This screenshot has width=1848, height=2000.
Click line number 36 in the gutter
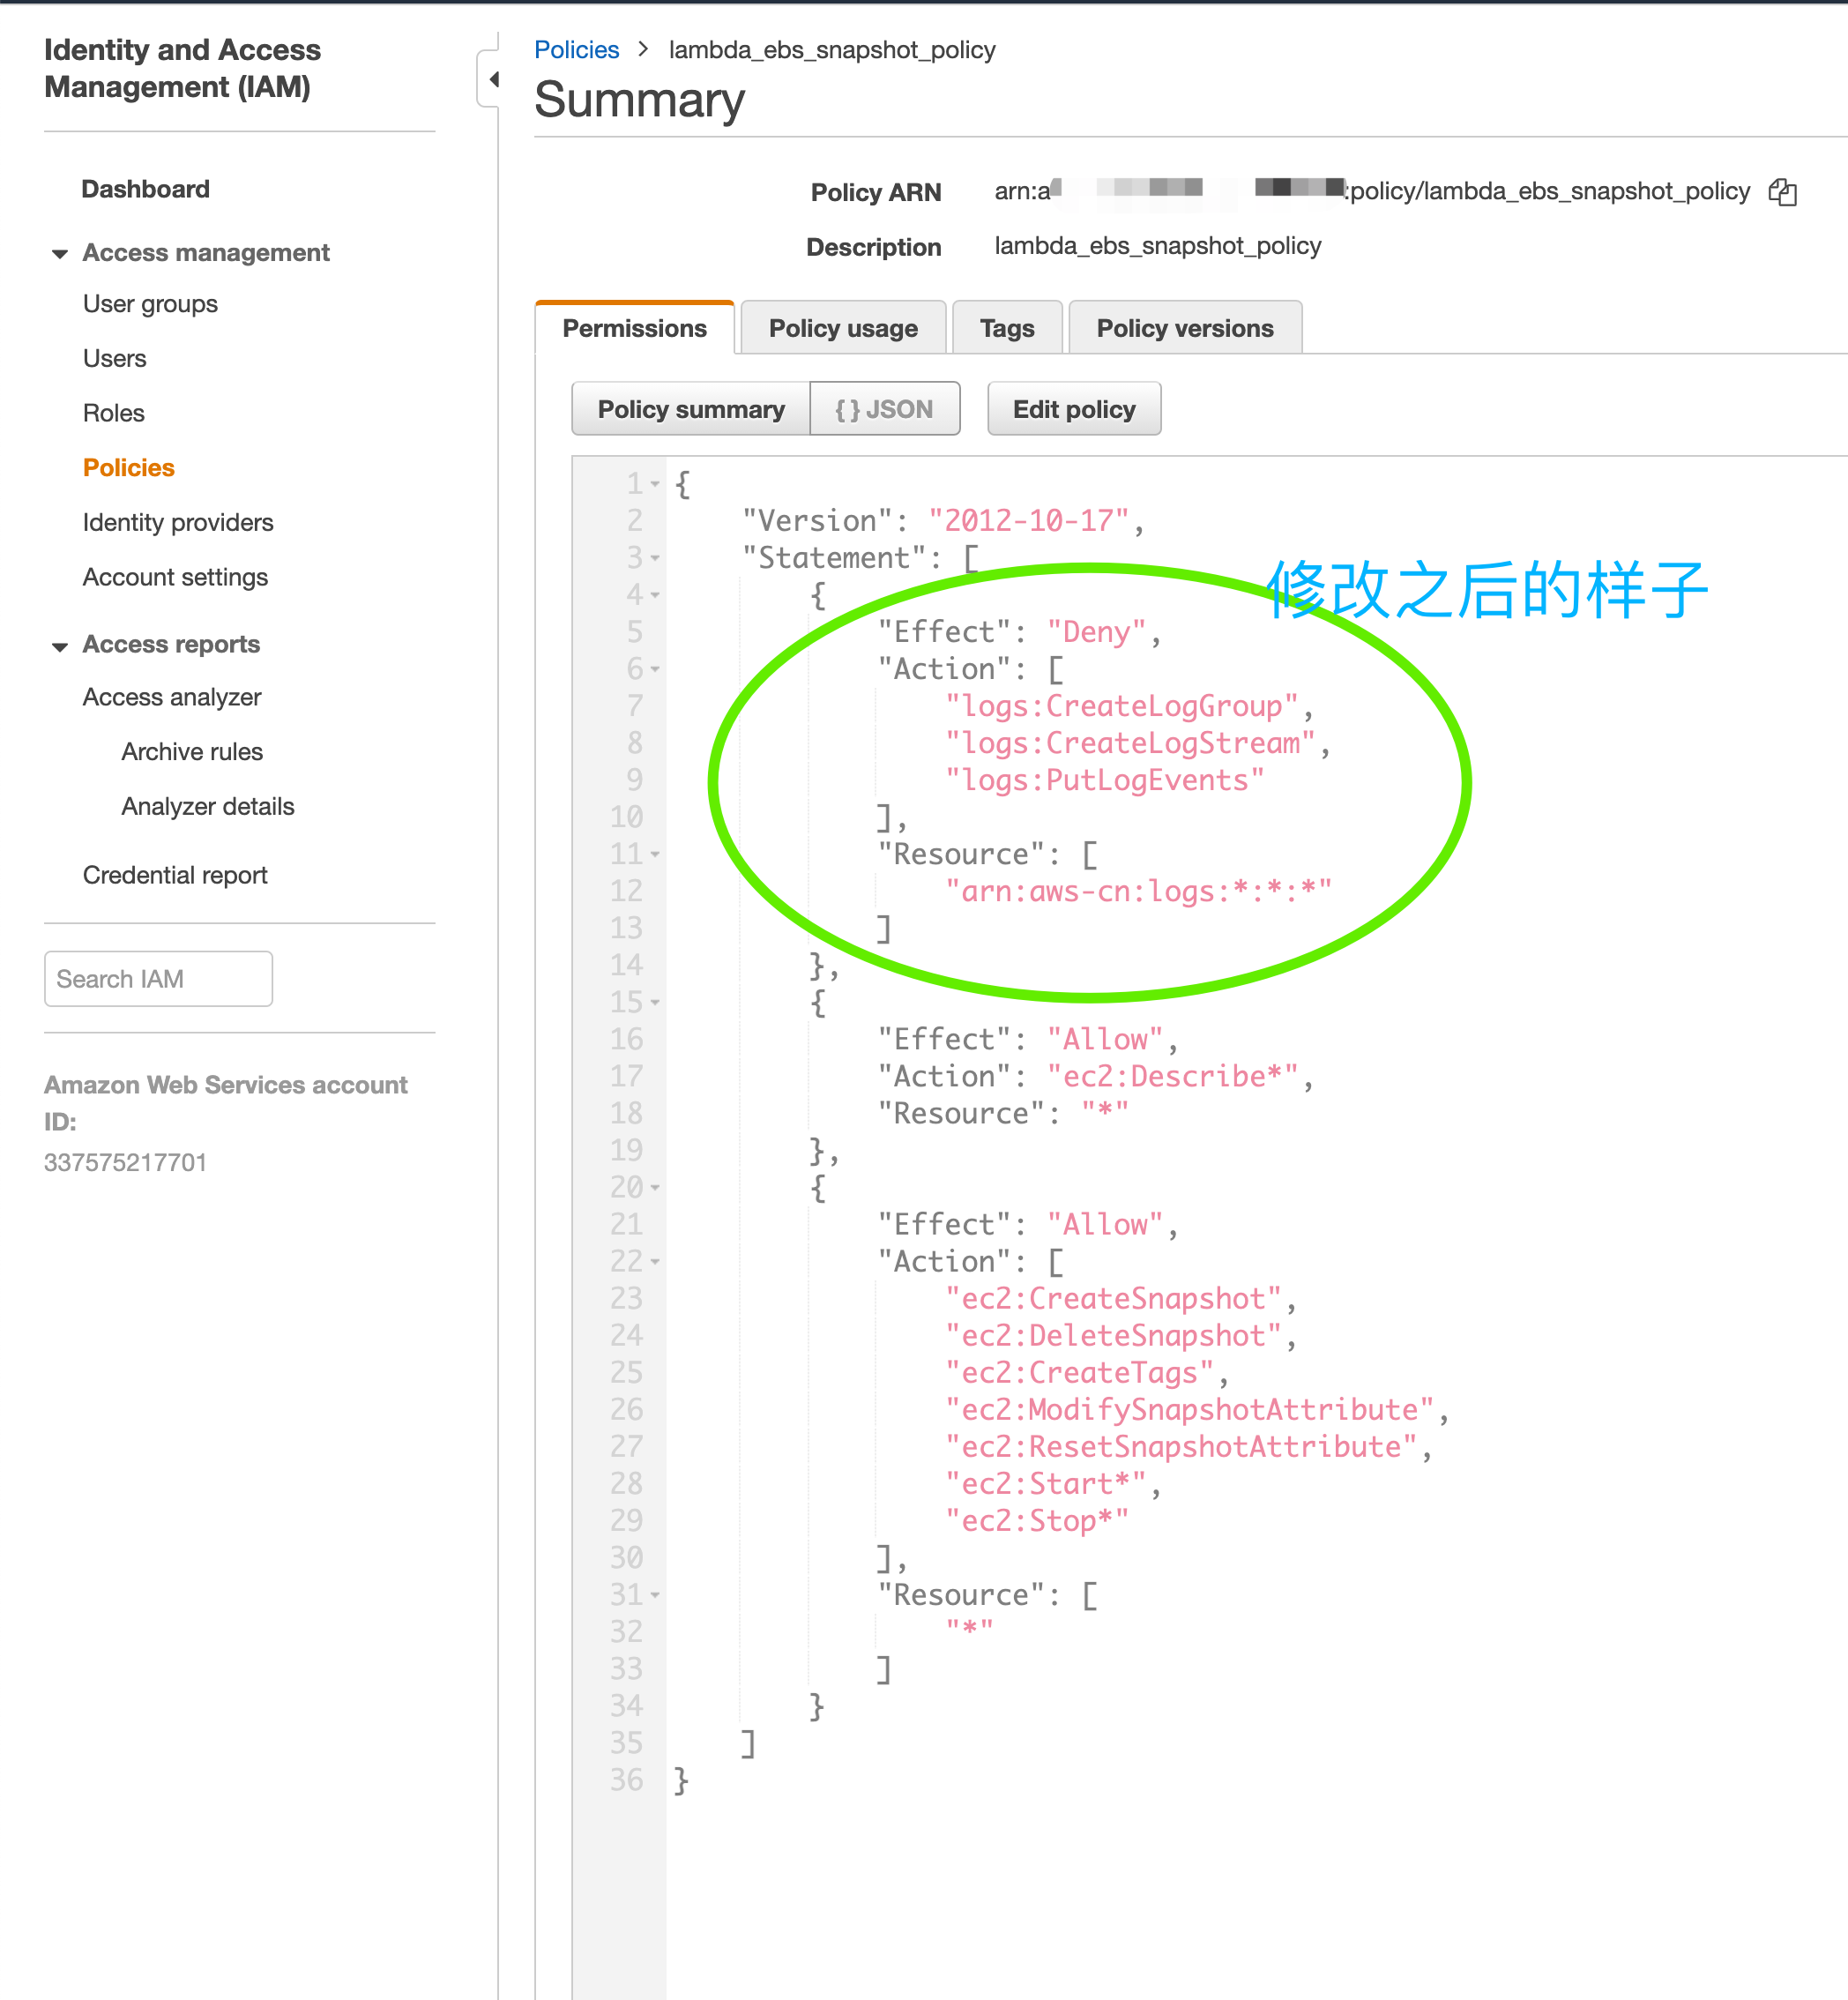[627, 1780]
